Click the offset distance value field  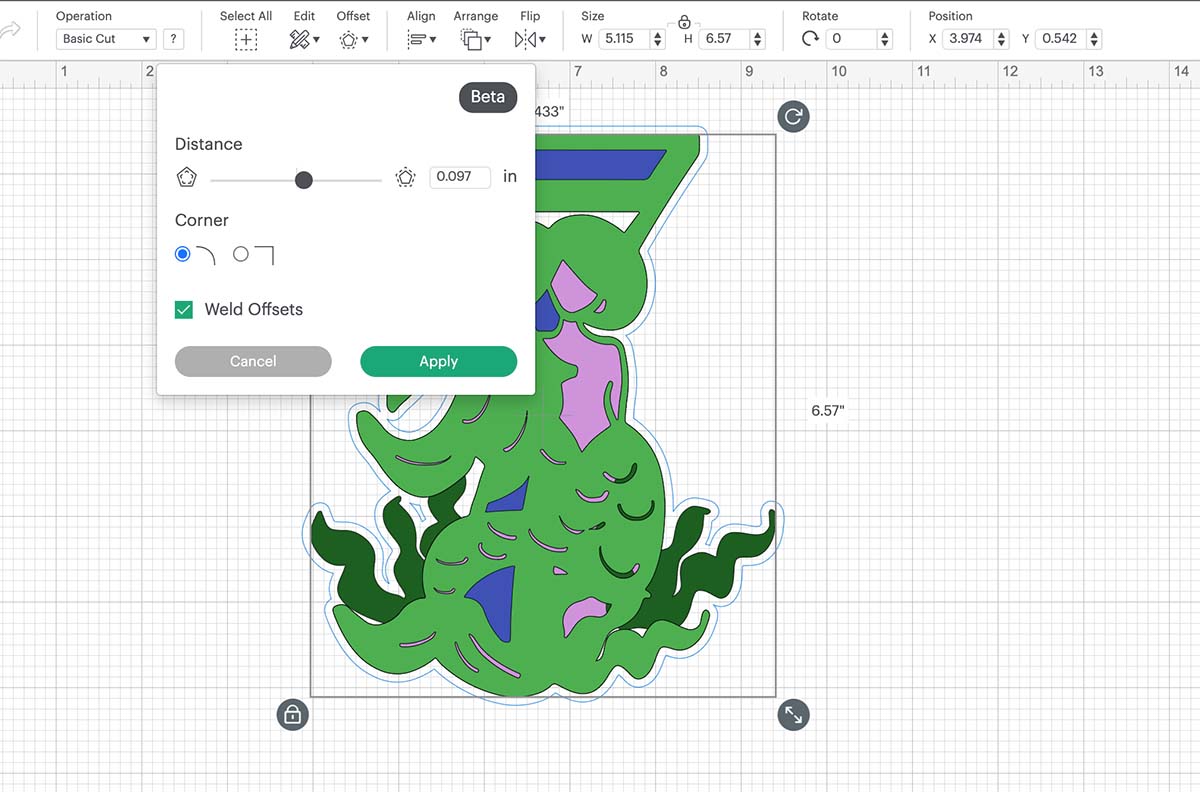click(460, 177)
